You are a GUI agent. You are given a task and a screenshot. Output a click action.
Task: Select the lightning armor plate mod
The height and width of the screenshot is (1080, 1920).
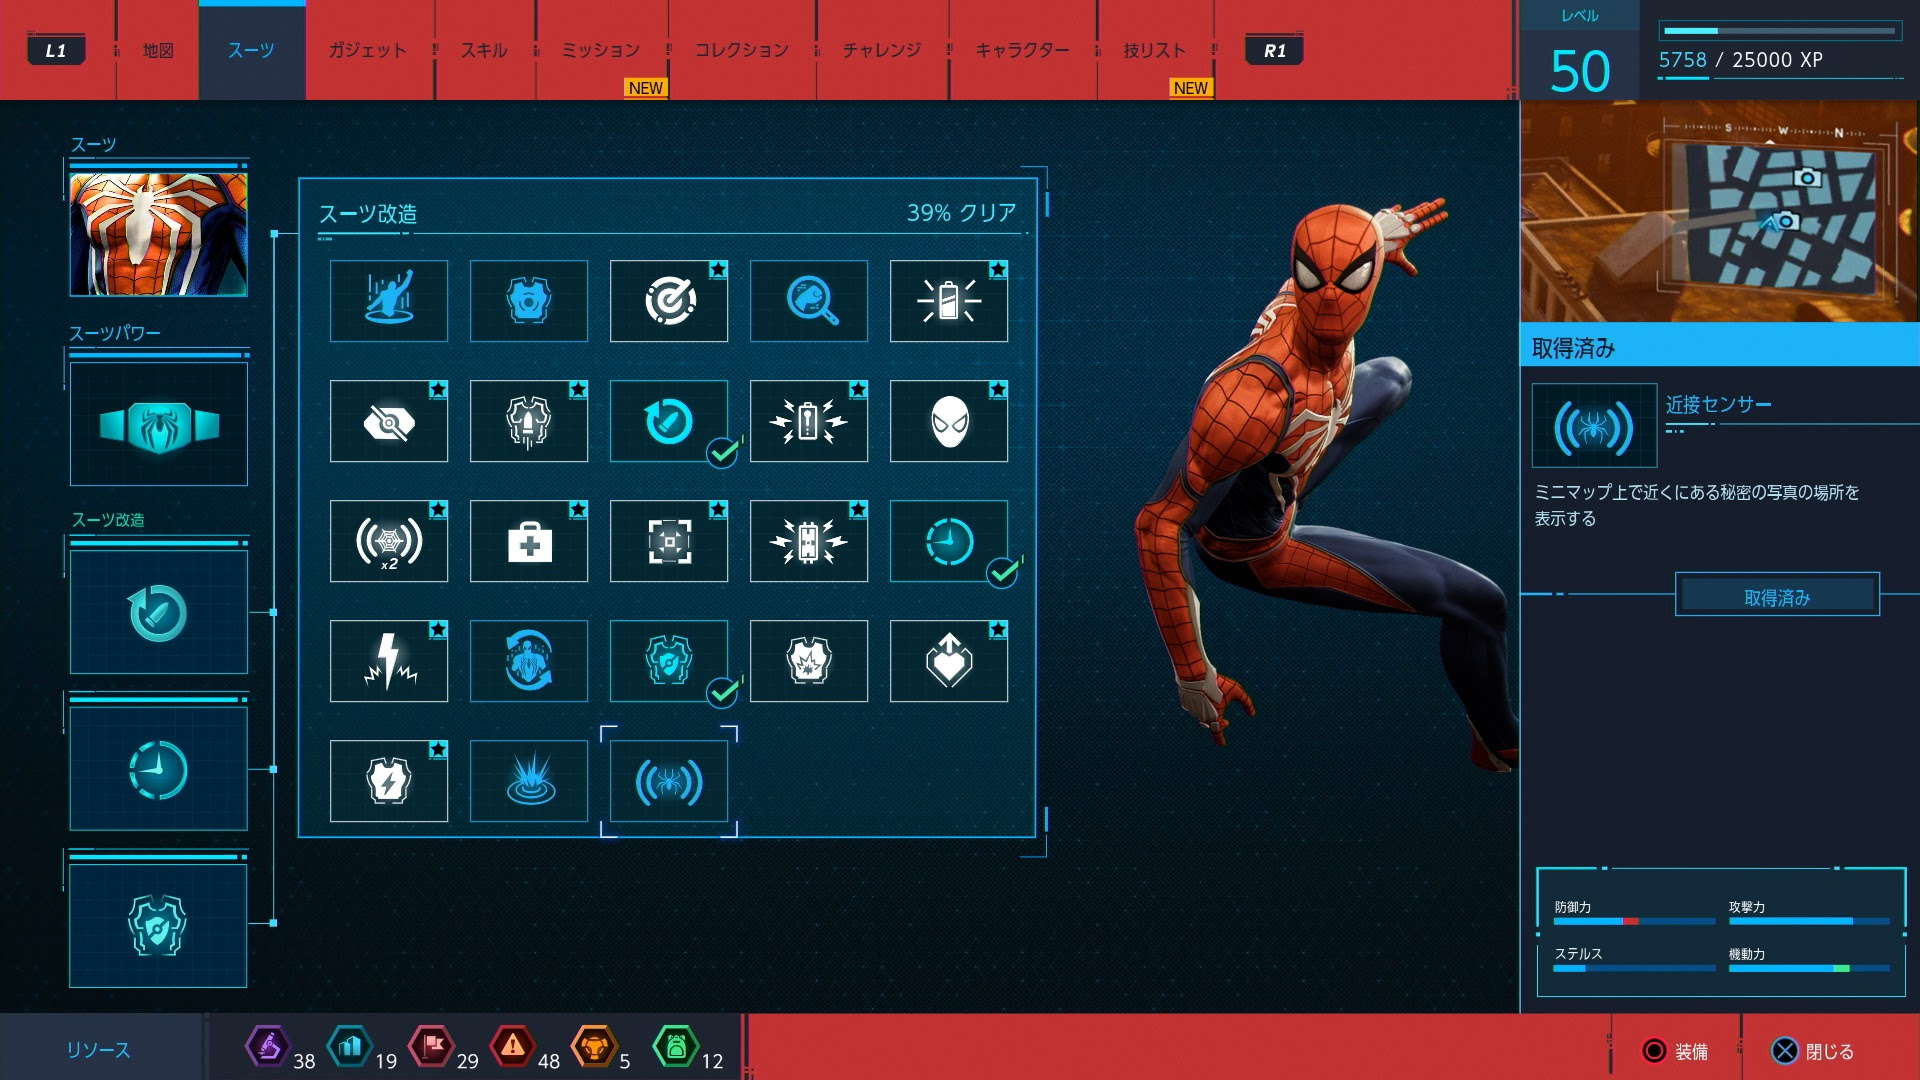(389, 781)
